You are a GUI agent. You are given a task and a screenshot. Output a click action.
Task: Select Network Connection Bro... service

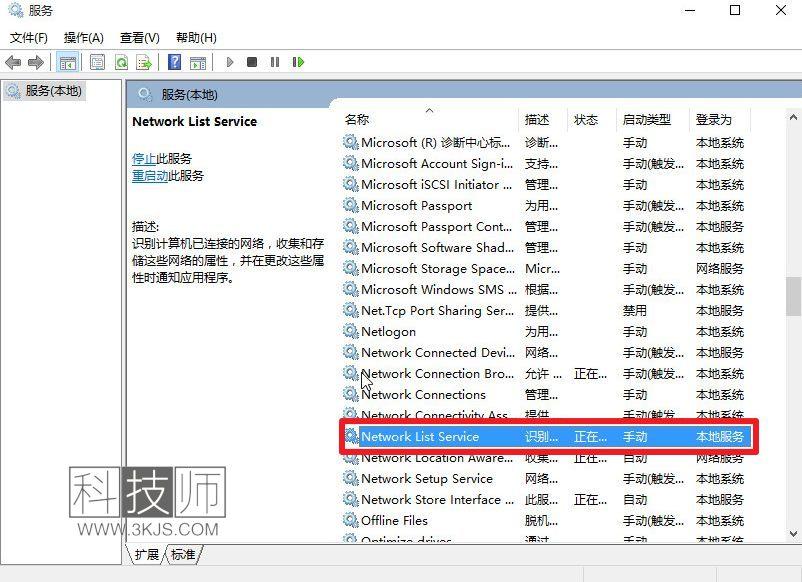tap(545, 373)
